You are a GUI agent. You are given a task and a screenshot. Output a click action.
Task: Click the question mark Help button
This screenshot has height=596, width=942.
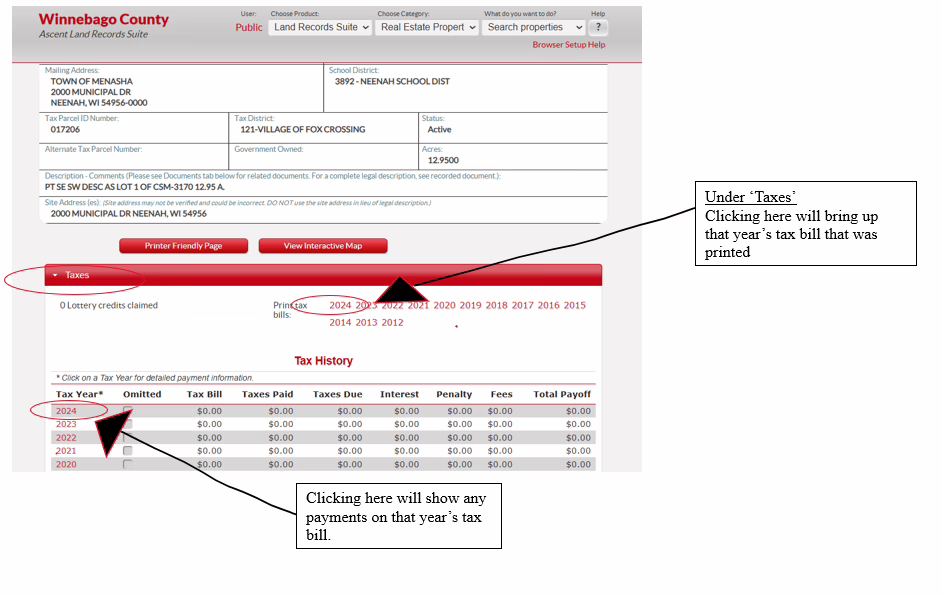[599, 27]
